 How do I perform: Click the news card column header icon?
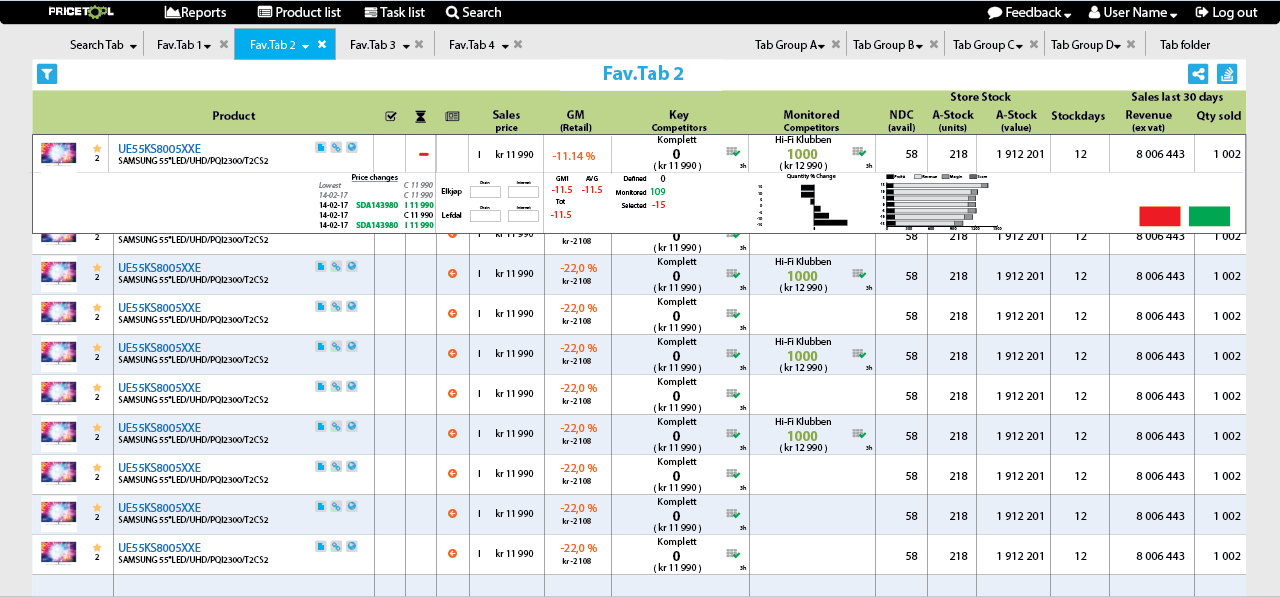click(x=452, y=116)
